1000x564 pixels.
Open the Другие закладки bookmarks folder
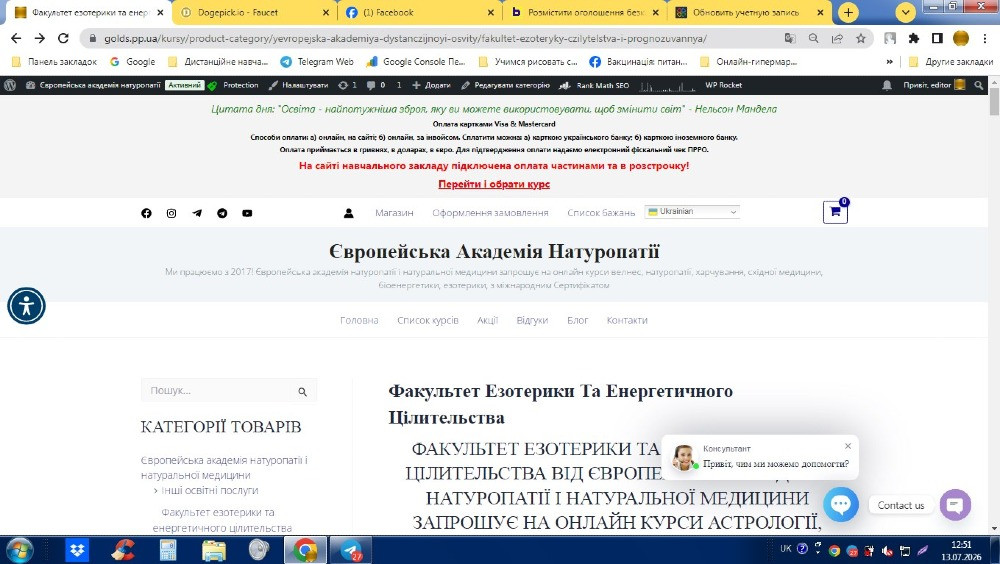[x=950, y=62]
